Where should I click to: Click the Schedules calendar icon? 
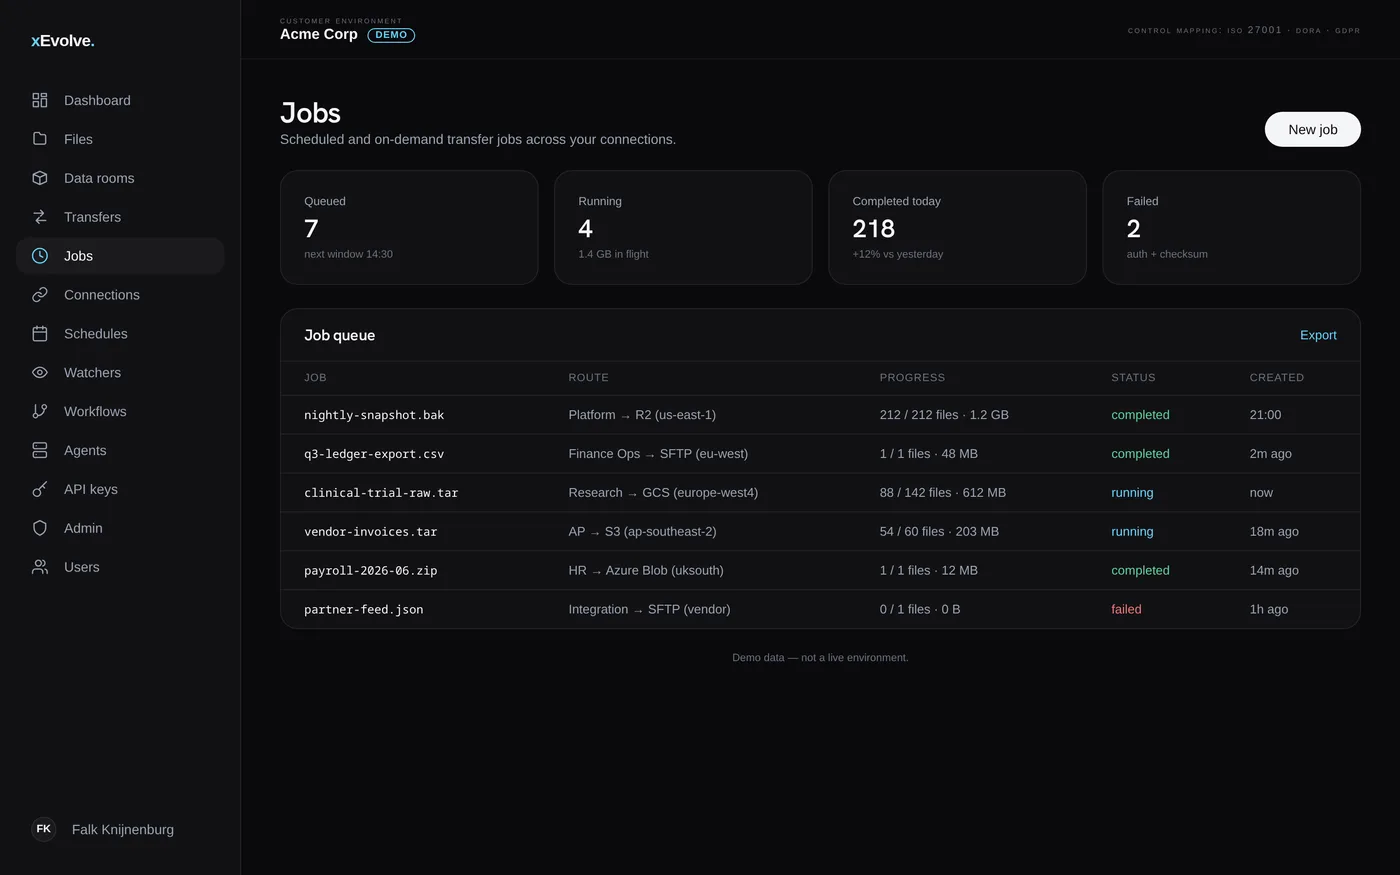coord(40,334)
